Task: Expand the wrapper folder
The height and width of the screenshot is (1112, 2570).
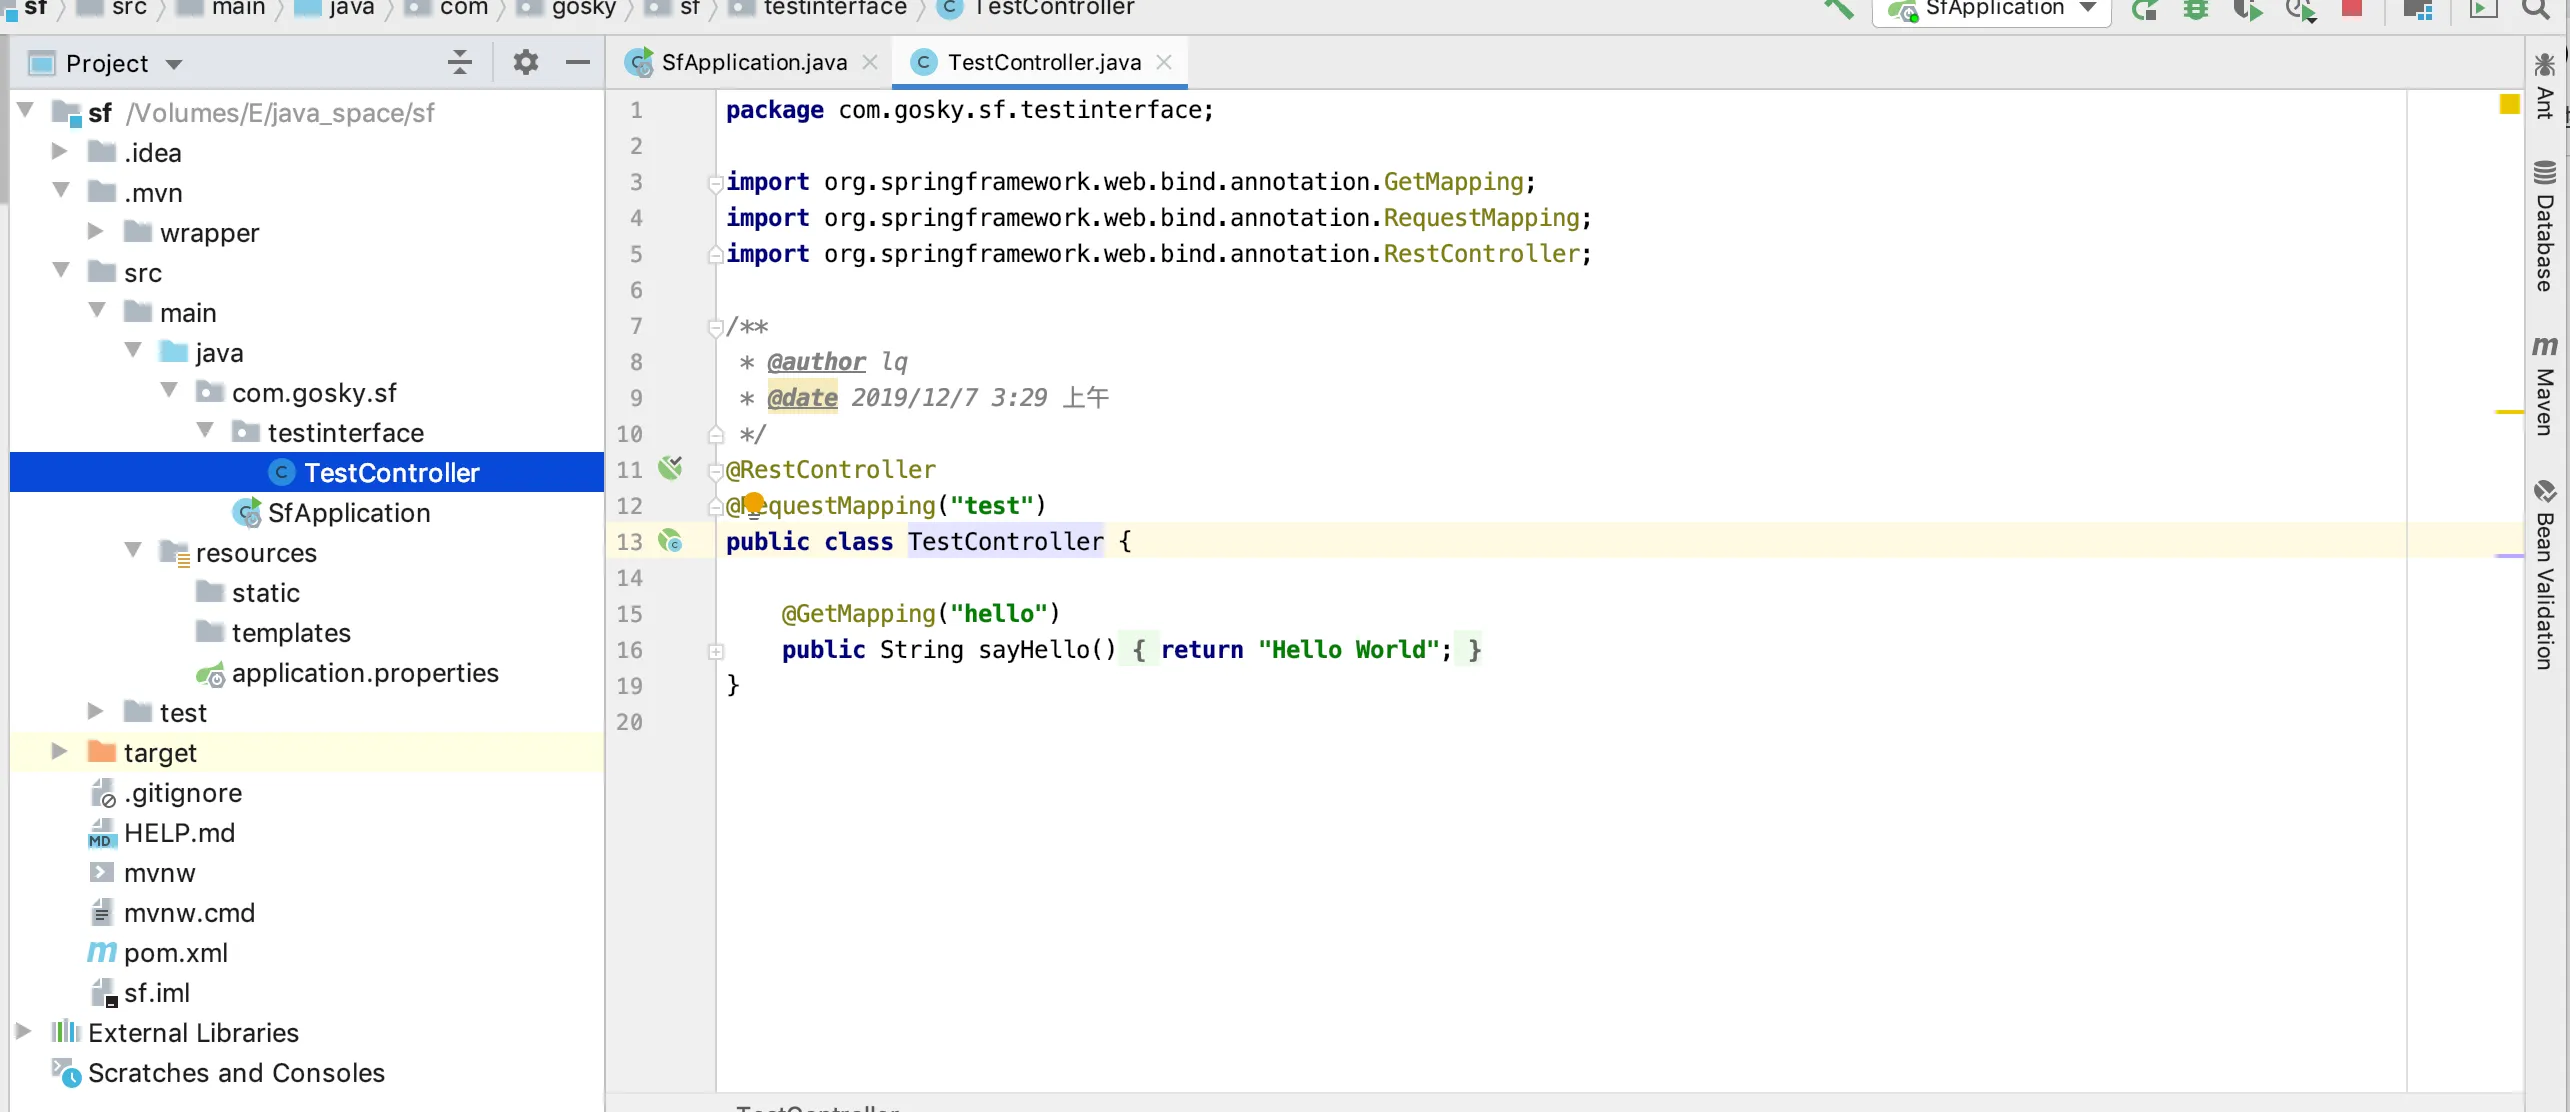Action: (95, 231)
